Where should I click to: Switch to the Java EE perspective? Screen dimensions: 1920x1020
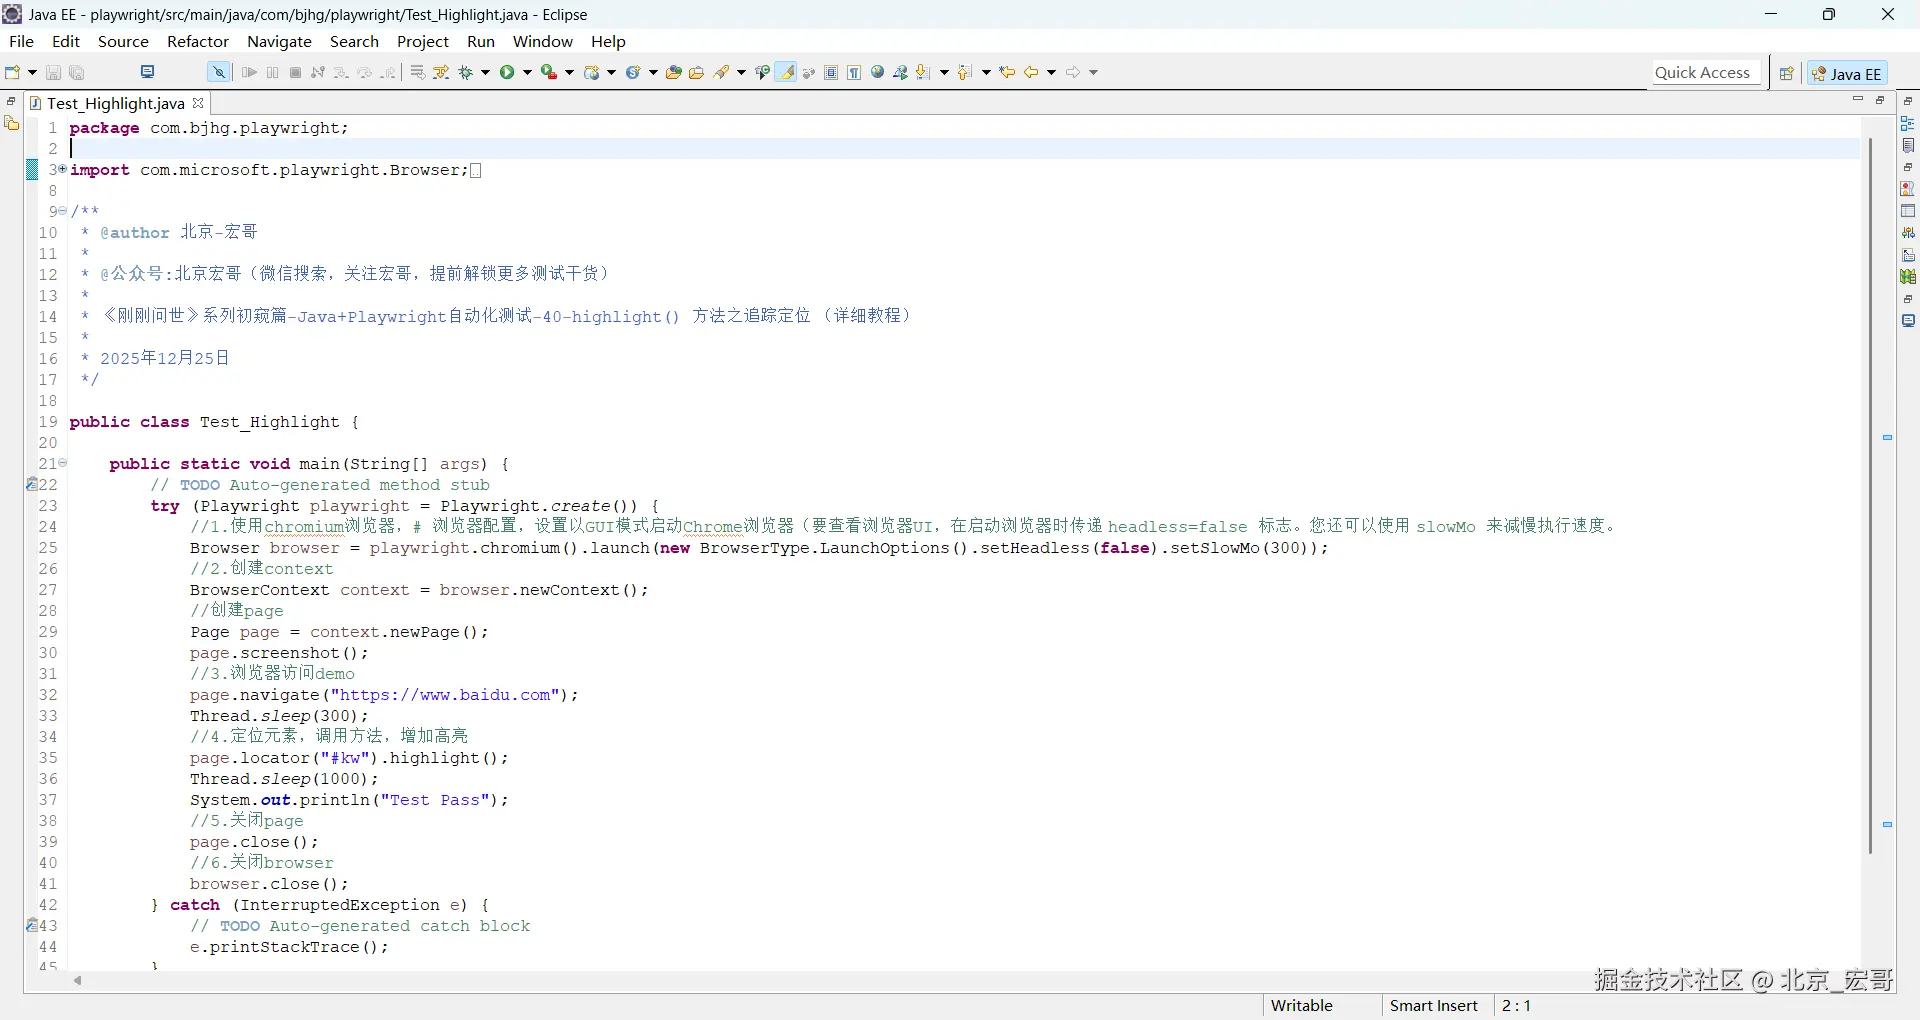point(1847,73)
